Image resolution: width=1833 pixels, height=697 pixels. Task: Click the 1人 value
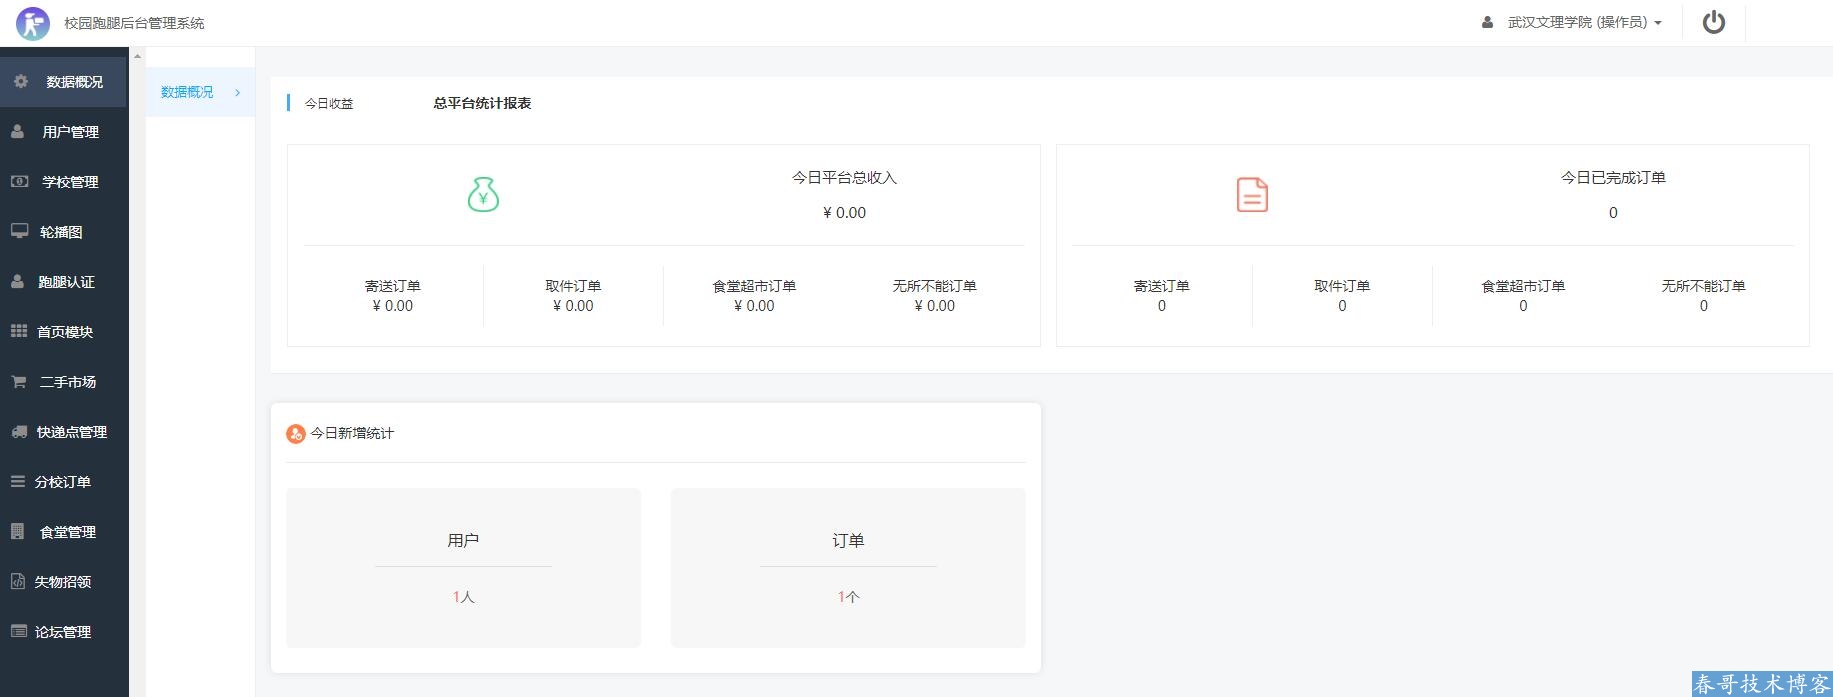point(463,597)
